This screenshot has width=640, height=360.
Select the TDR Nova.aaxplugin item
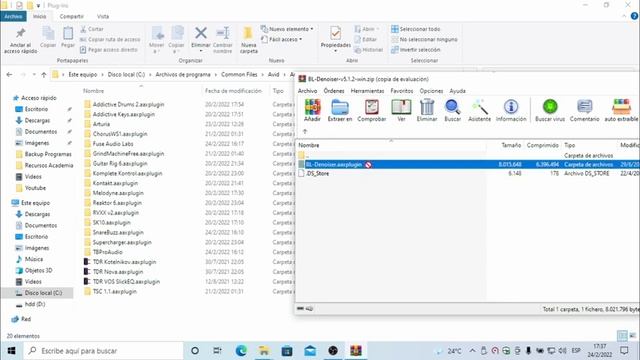click(118, 272)
